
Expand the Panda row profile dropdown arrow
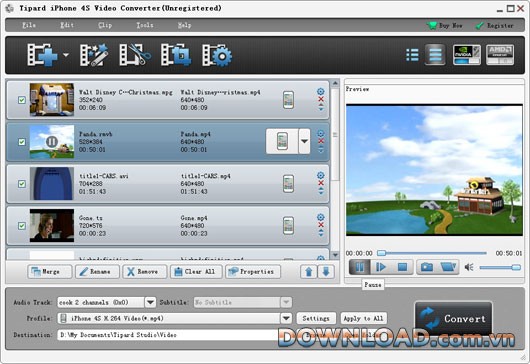pos(305,141)
